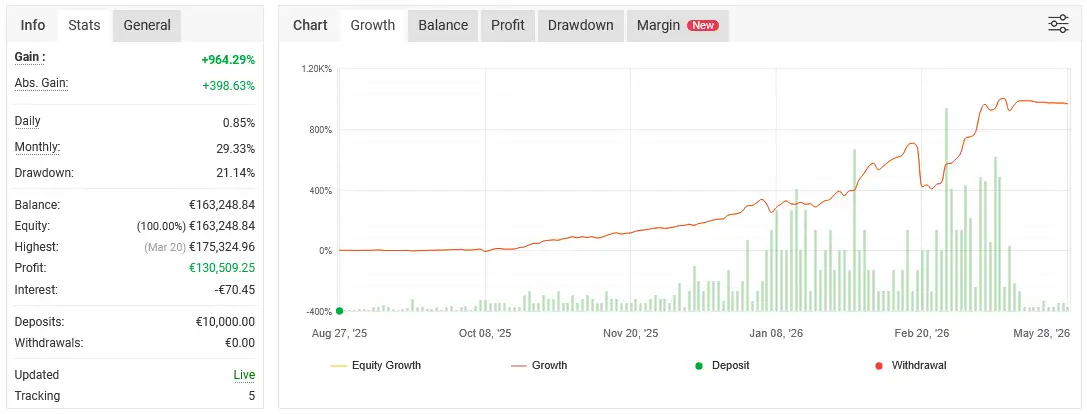Viewport: 1087px width, 414px height.
Task: Toggle the Growth legend series
Action: pos(539,365)
